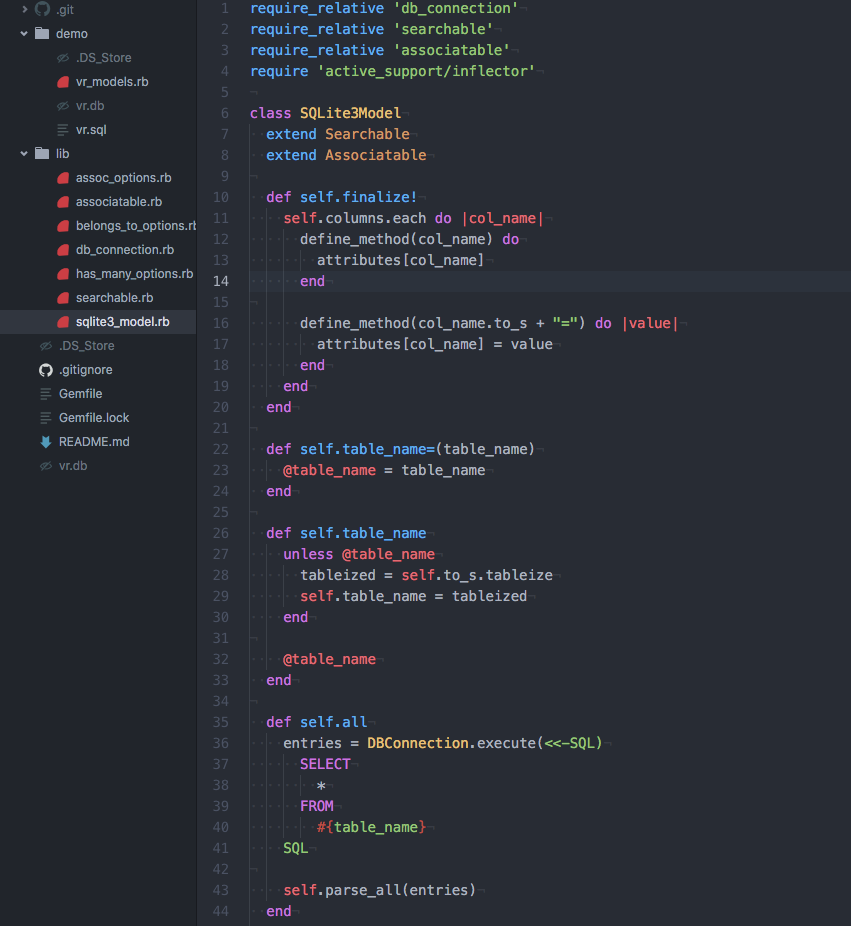Expand the .git folder chevron
Screen dimensions: 851x926
[x=25, y=9]
